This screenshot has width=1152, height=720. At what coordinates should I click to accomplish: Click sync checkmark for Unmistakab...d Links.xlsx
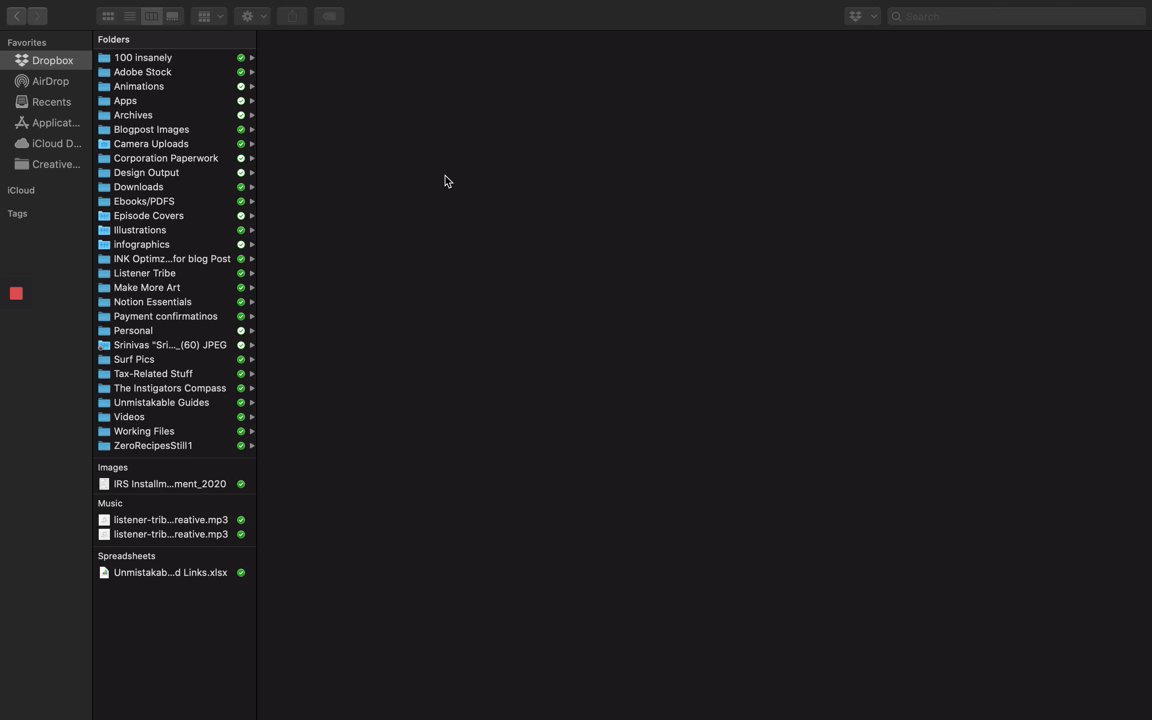241,572
